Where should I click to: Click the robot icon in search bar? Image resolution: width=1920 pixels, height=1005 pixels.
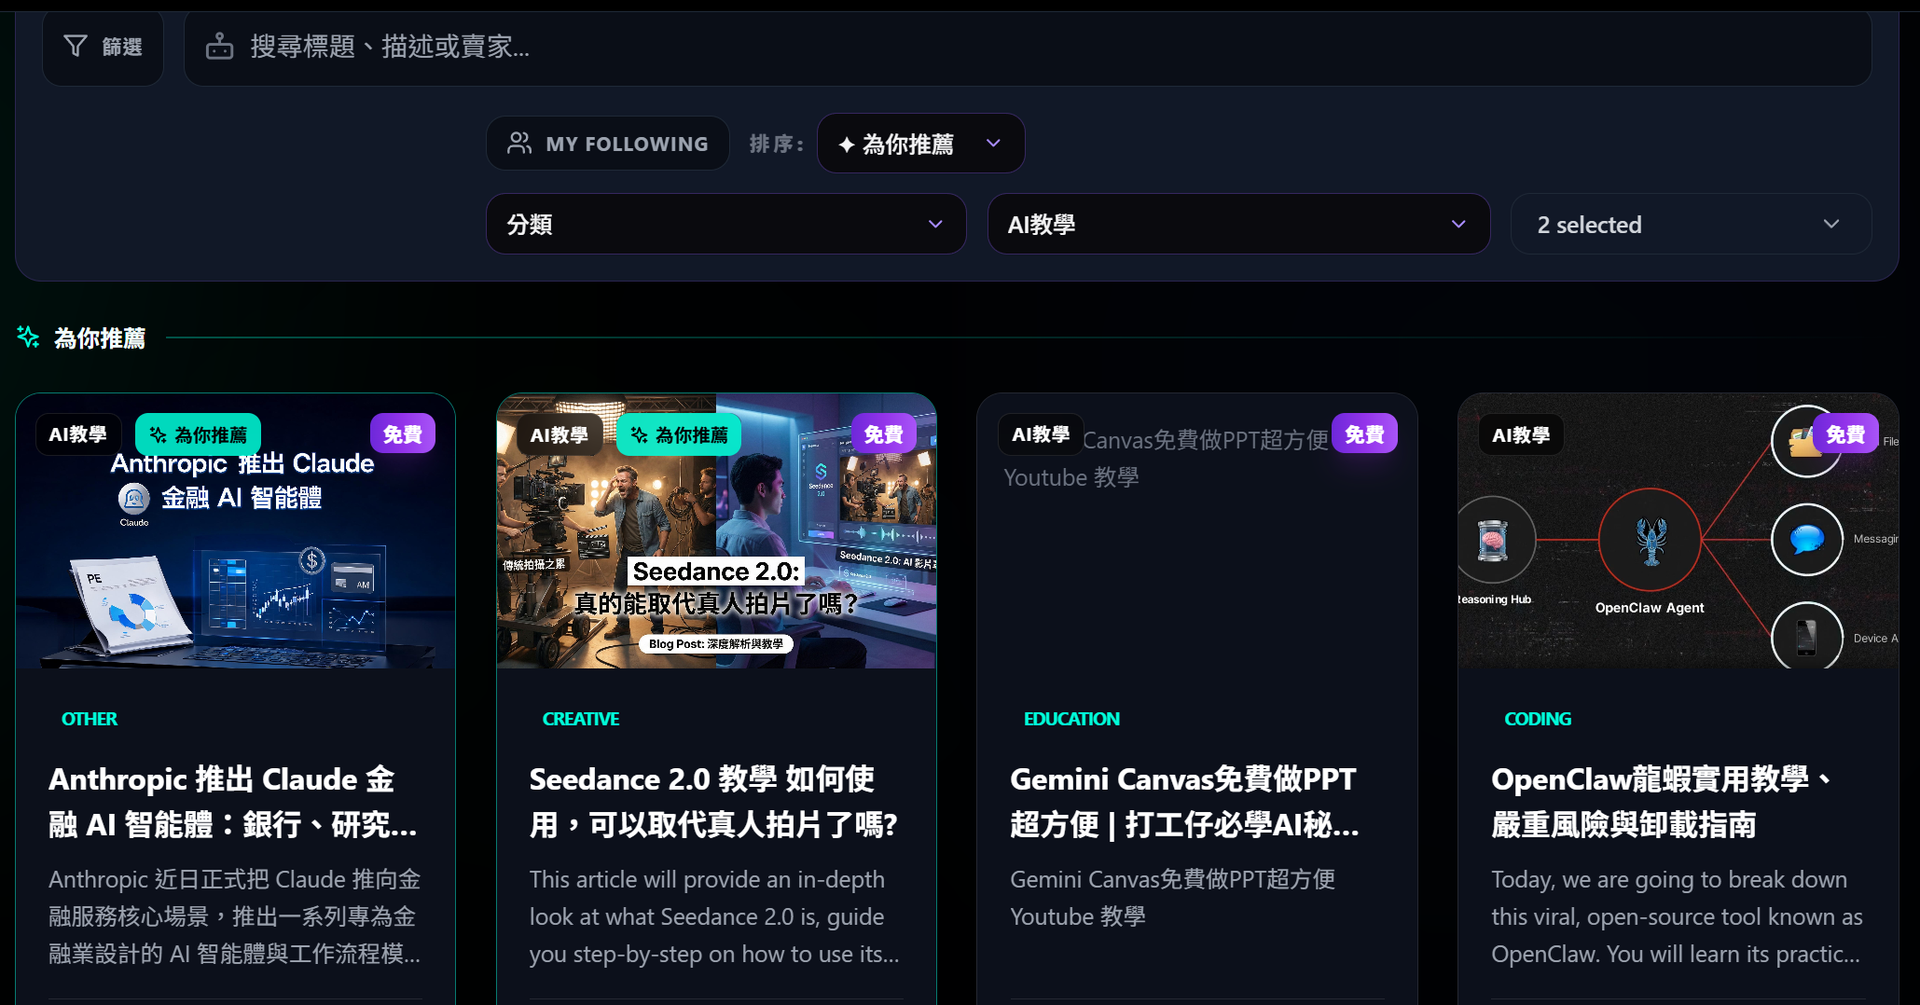pos(219,46)
